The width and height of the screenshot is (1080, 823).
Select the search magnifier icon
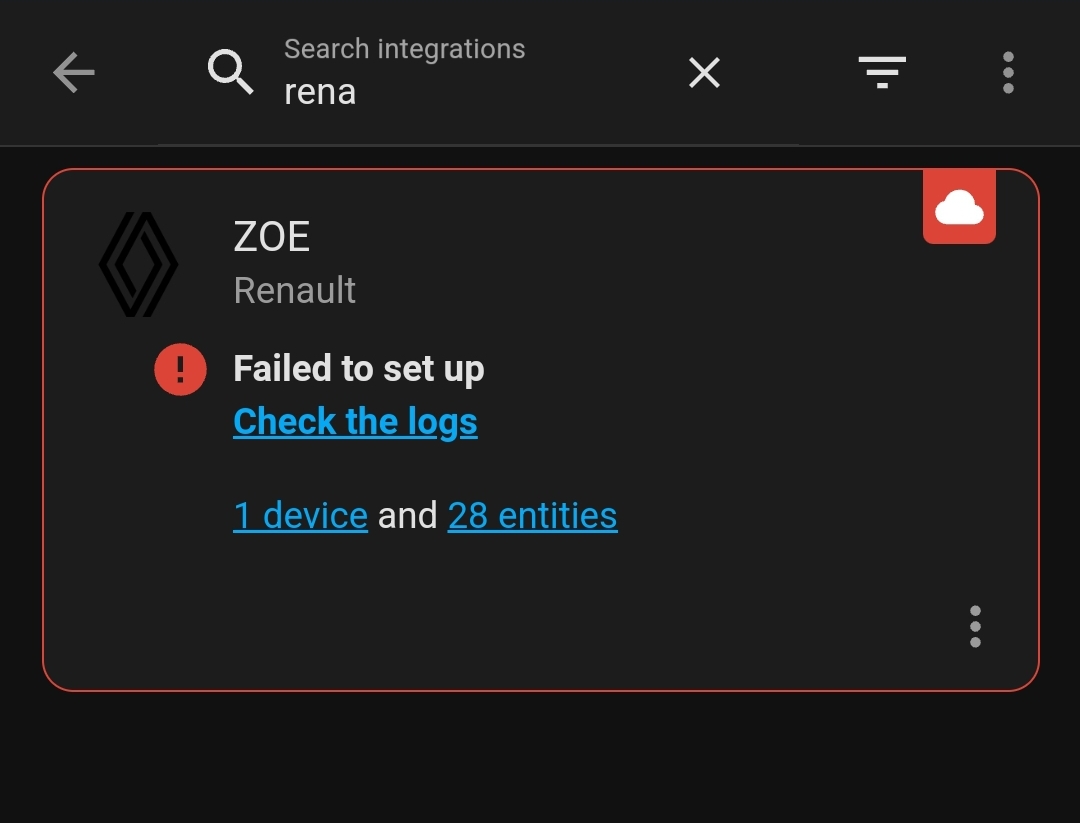click(x=231, y=72)
